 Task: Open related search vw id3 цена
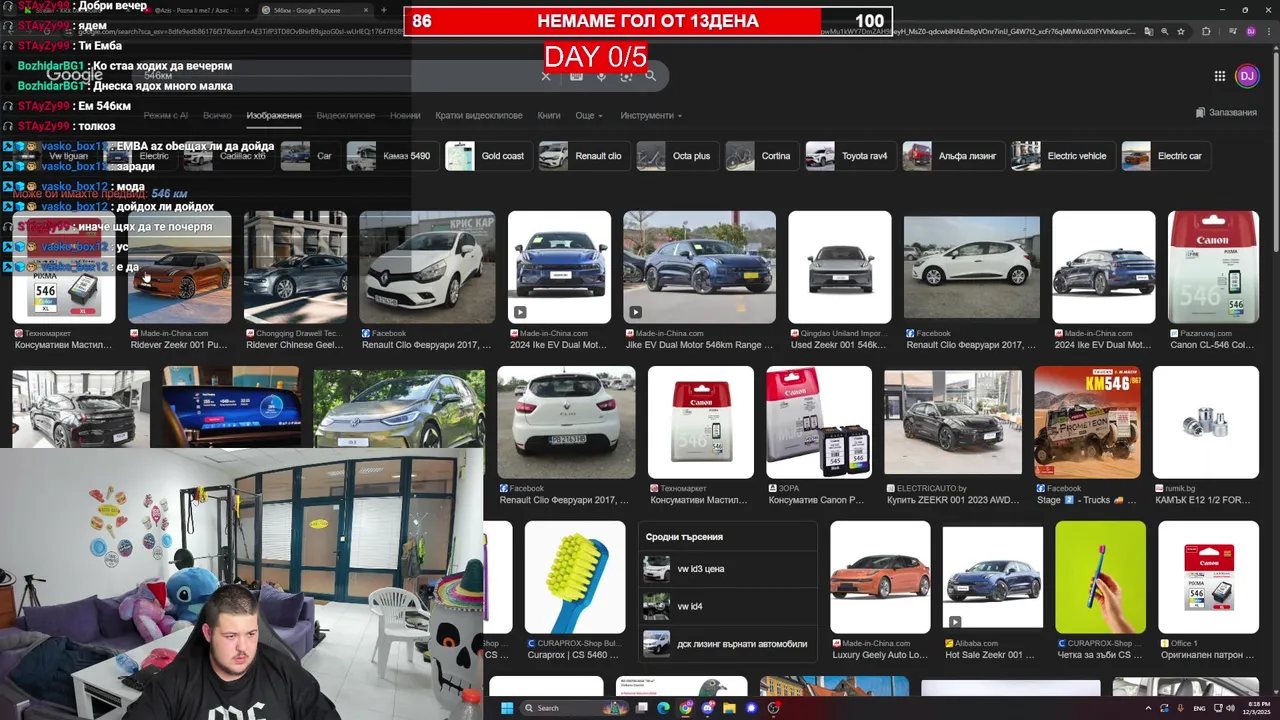click(727, 569)
